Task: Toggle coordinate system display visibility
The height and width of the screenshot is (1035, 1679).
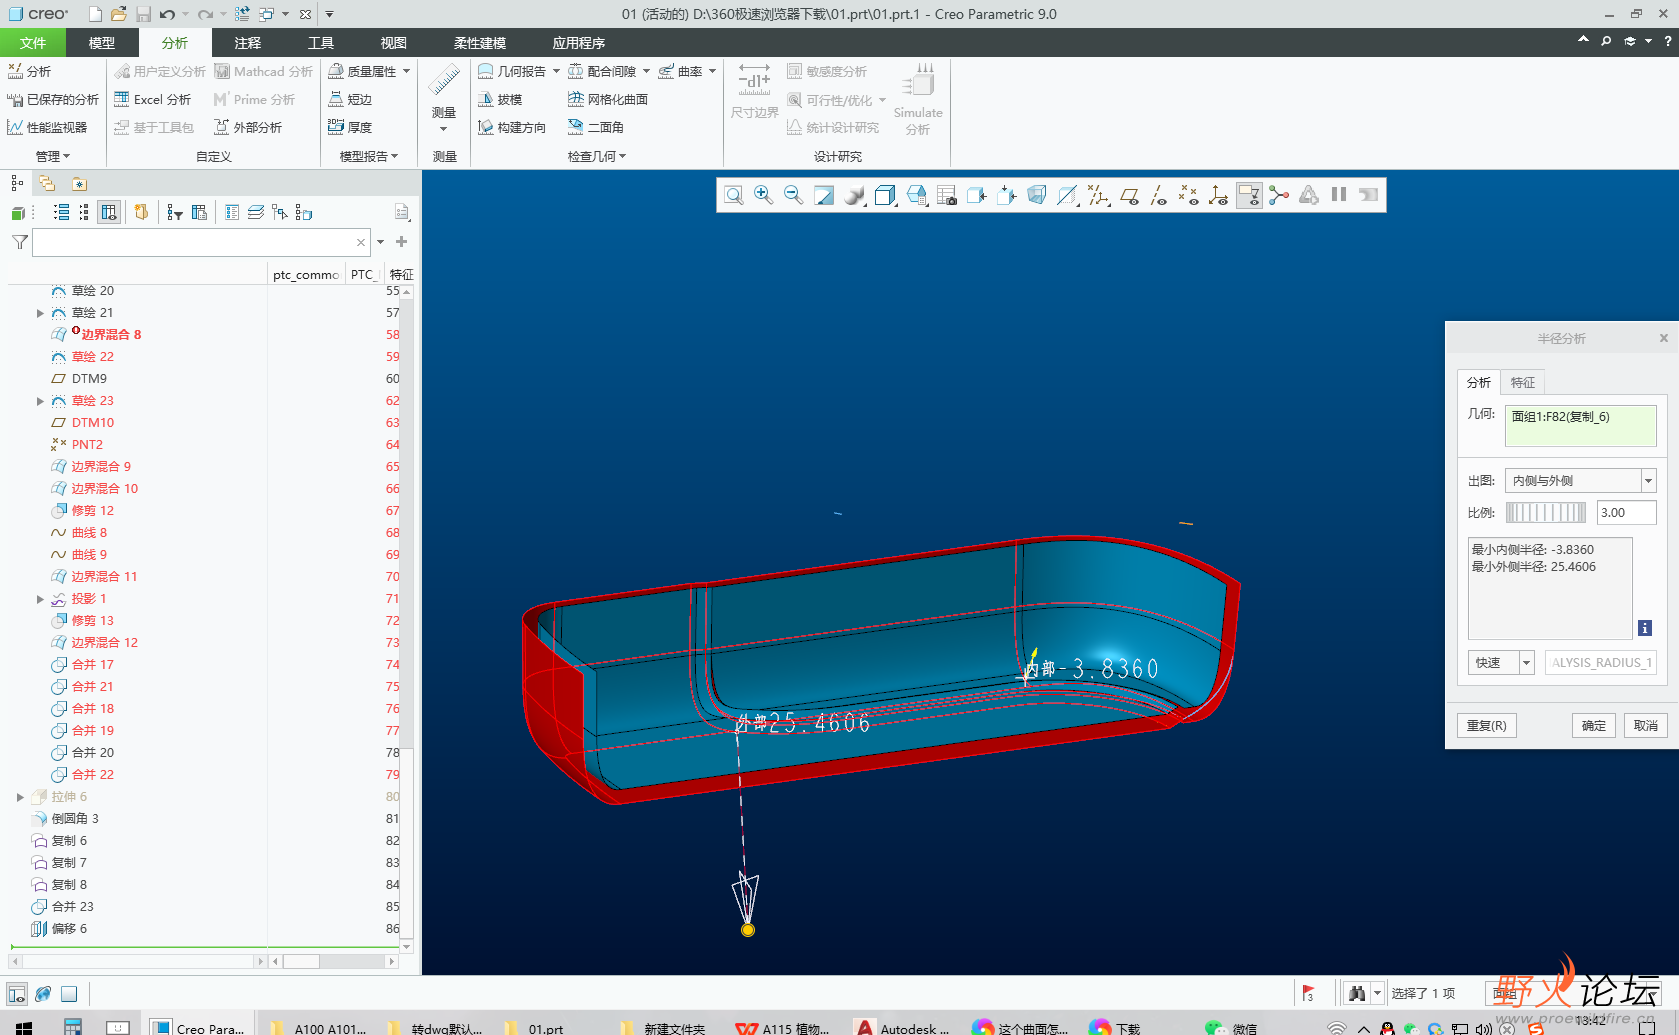Action: pos(1218,196)
